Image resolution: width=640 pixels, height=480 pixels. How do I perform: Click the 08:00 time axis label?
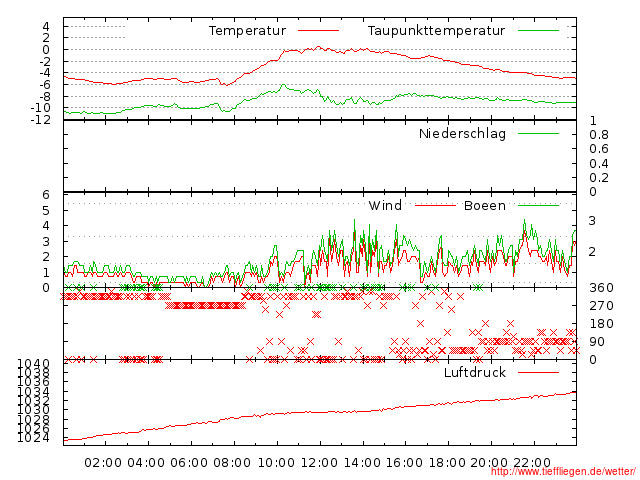[232, 462]
